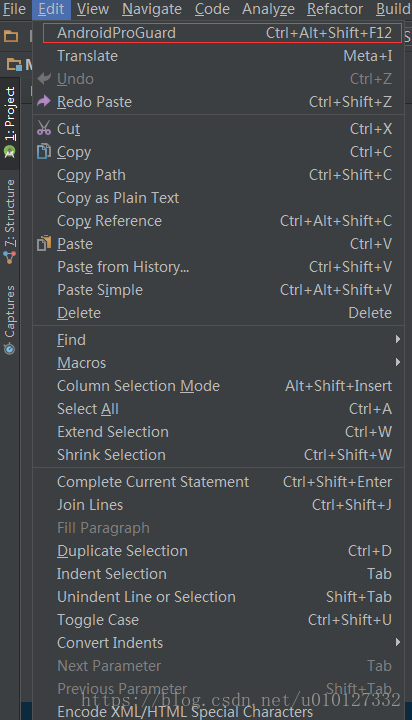Click the Redo Paste arrow icon
Image resolution: width=412 pixels, height=720 pixels.
(x=44, y=101)
